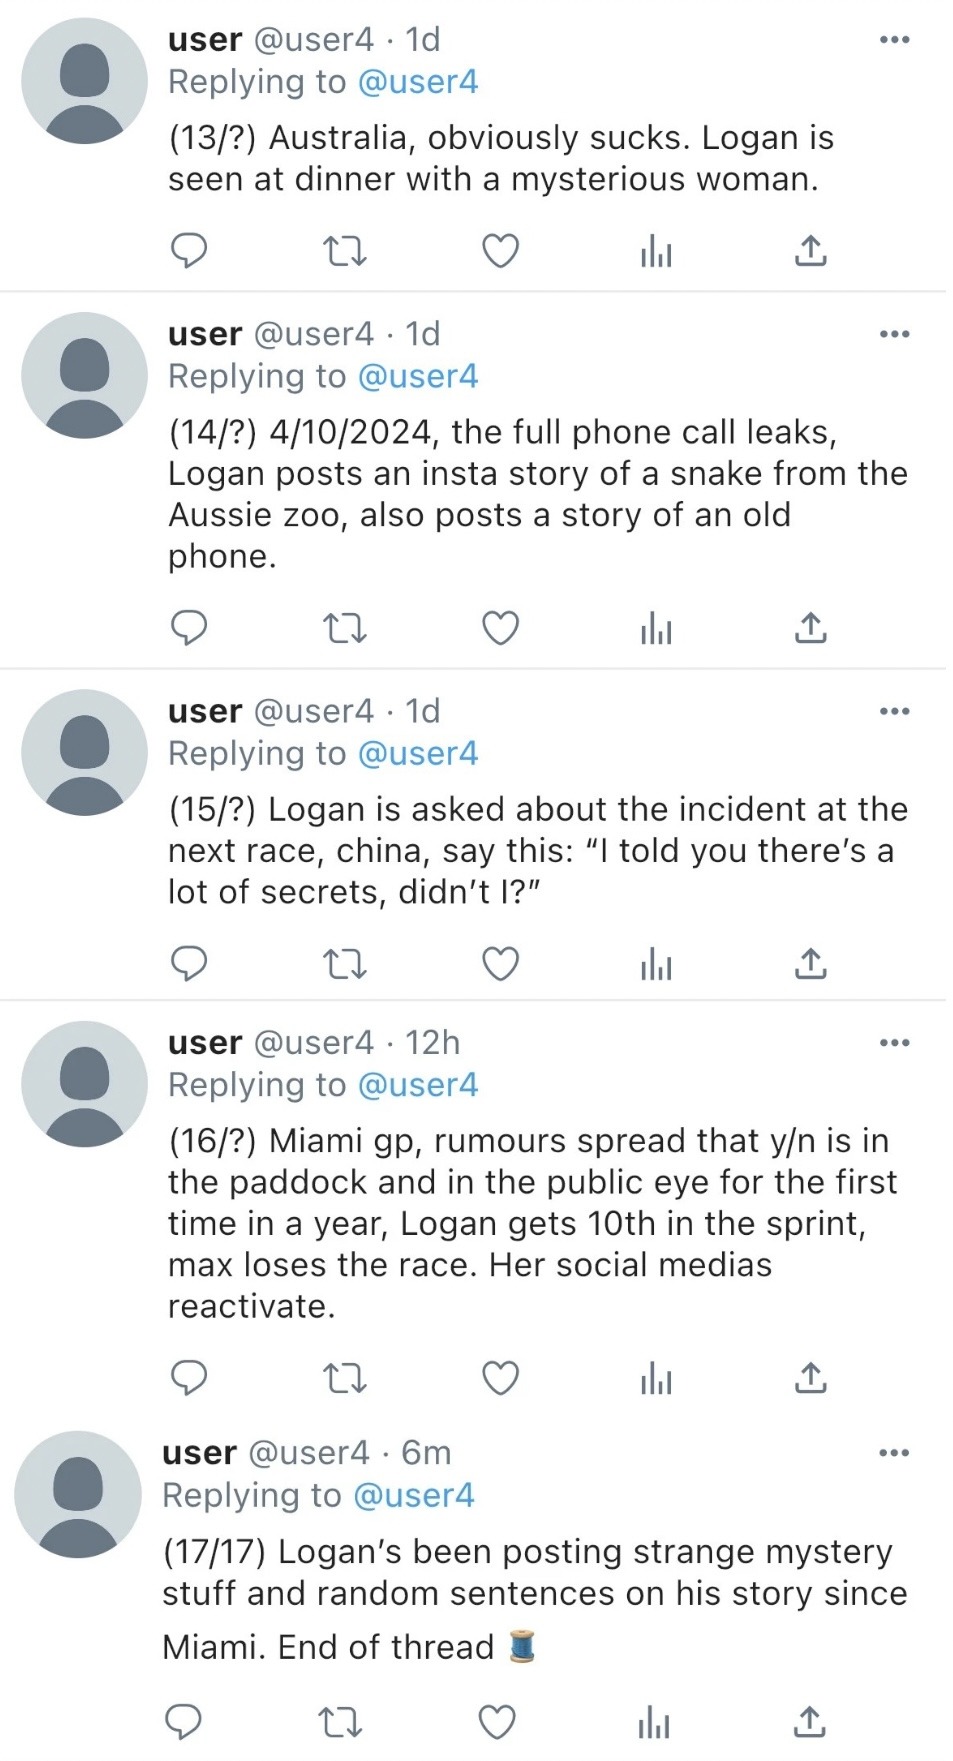Like the (13/?) Australia tweet
Image resolution: width=953 pixels, height=1761 pixels.
tap(500, 250)
